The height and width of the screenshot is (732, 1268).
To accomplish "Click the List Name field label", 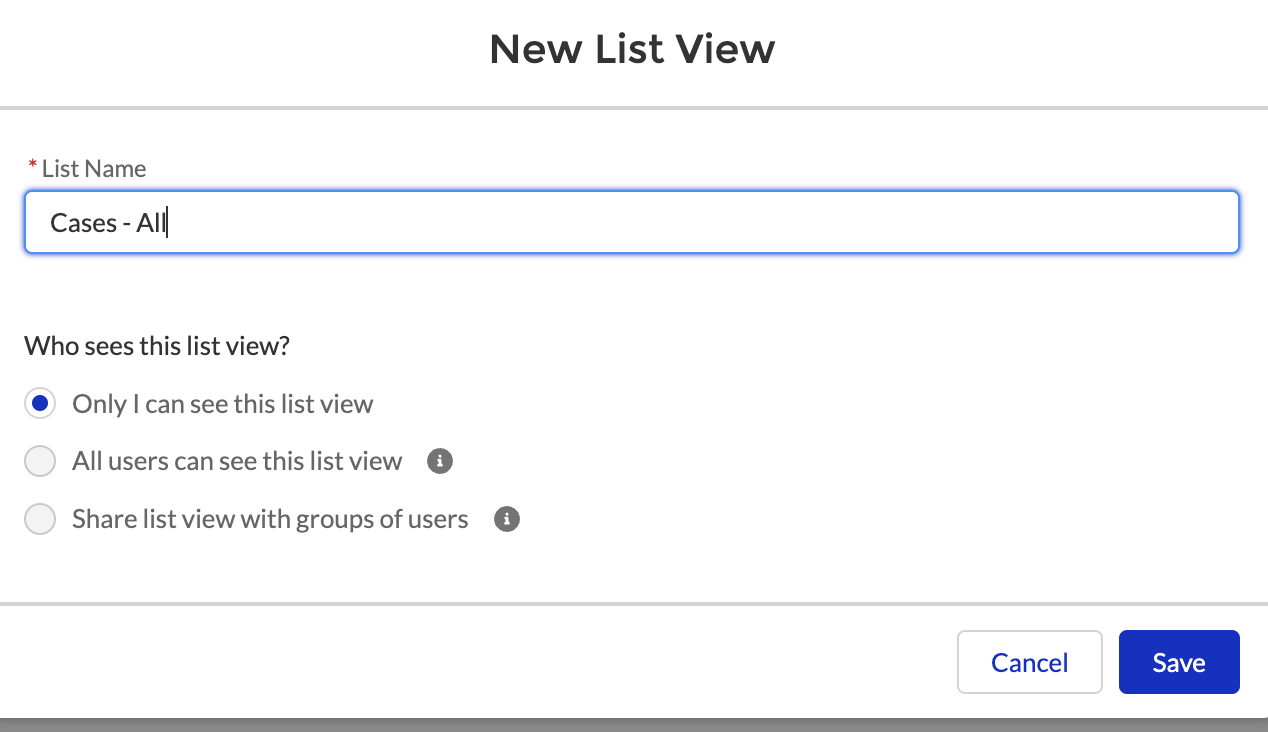I will [x=94, y=168].
